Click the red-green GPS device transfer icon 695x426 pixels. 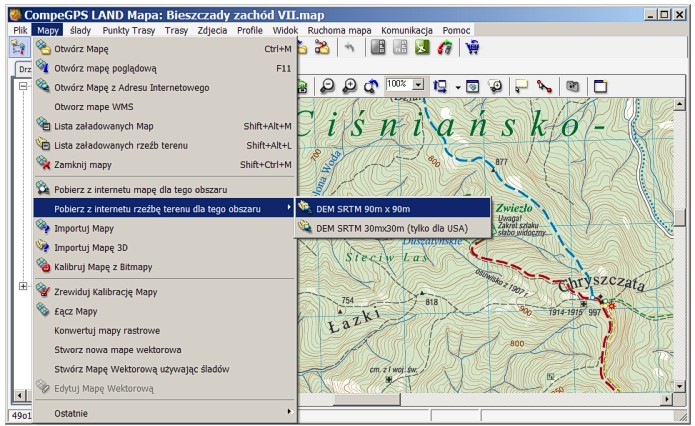pyautogui.click(x=445, y=47)
